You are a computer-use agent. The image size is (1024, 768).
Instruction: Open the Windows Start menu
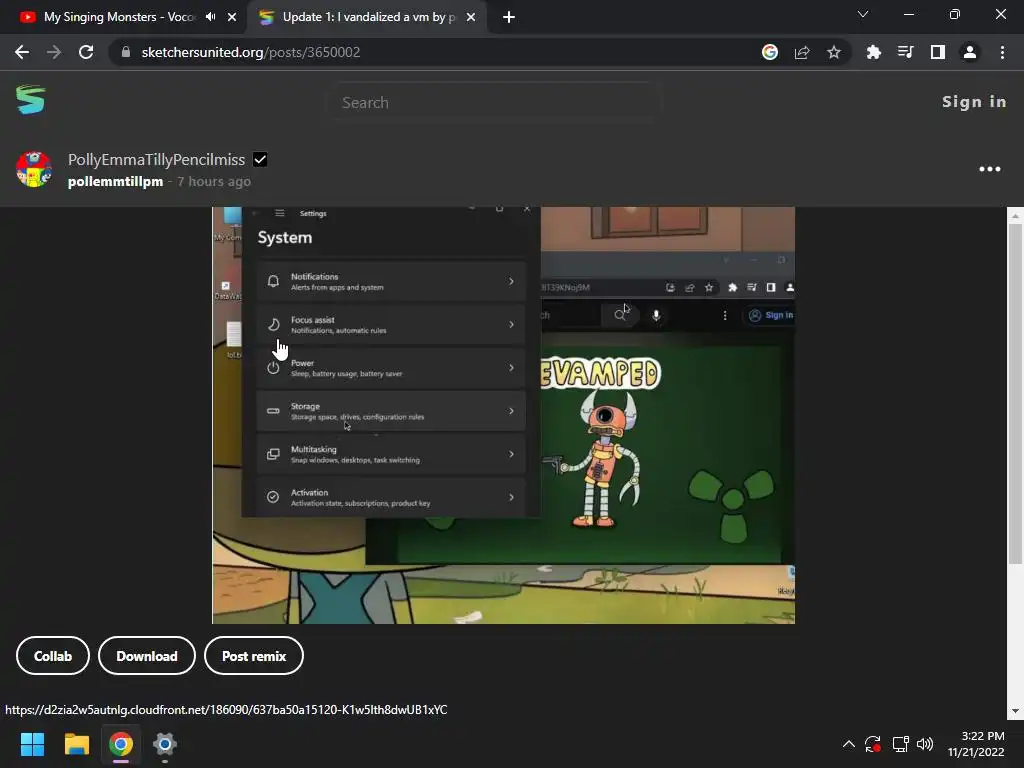tap(32, 744)
